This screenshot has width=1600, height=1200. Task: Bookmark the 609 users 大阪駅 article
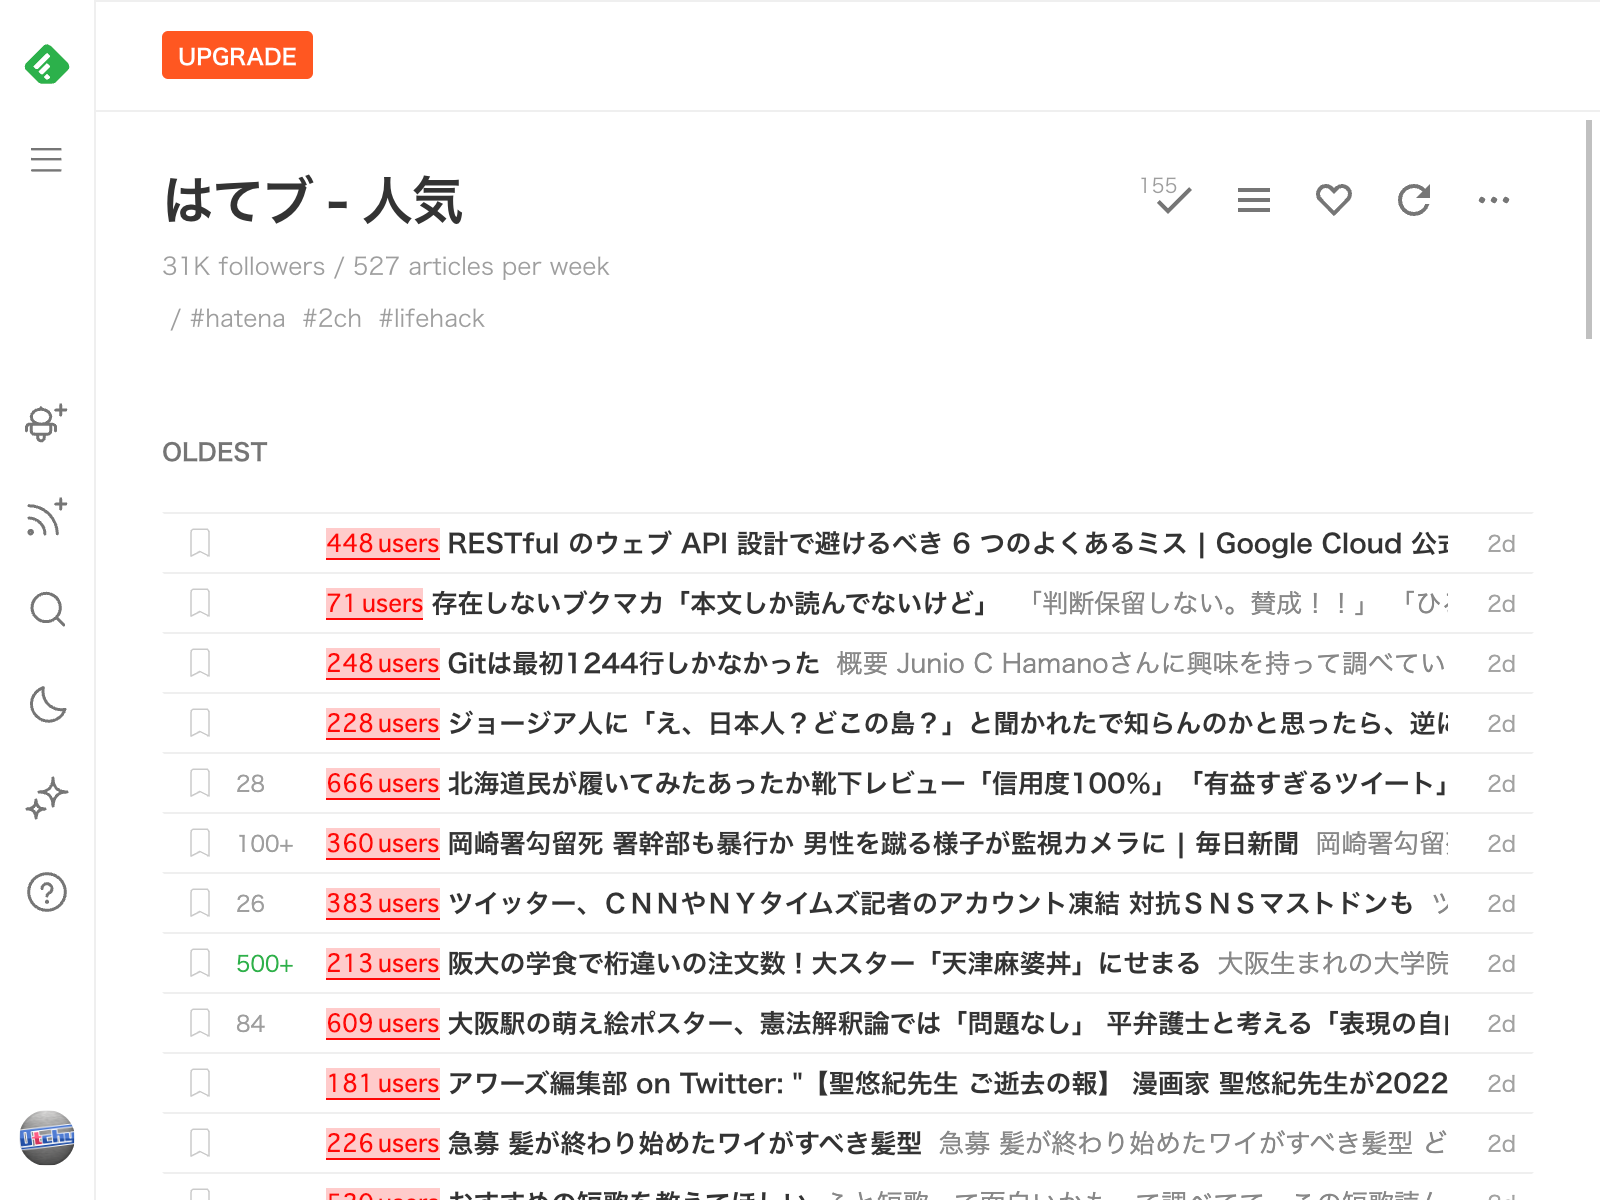coord(200,1023)
